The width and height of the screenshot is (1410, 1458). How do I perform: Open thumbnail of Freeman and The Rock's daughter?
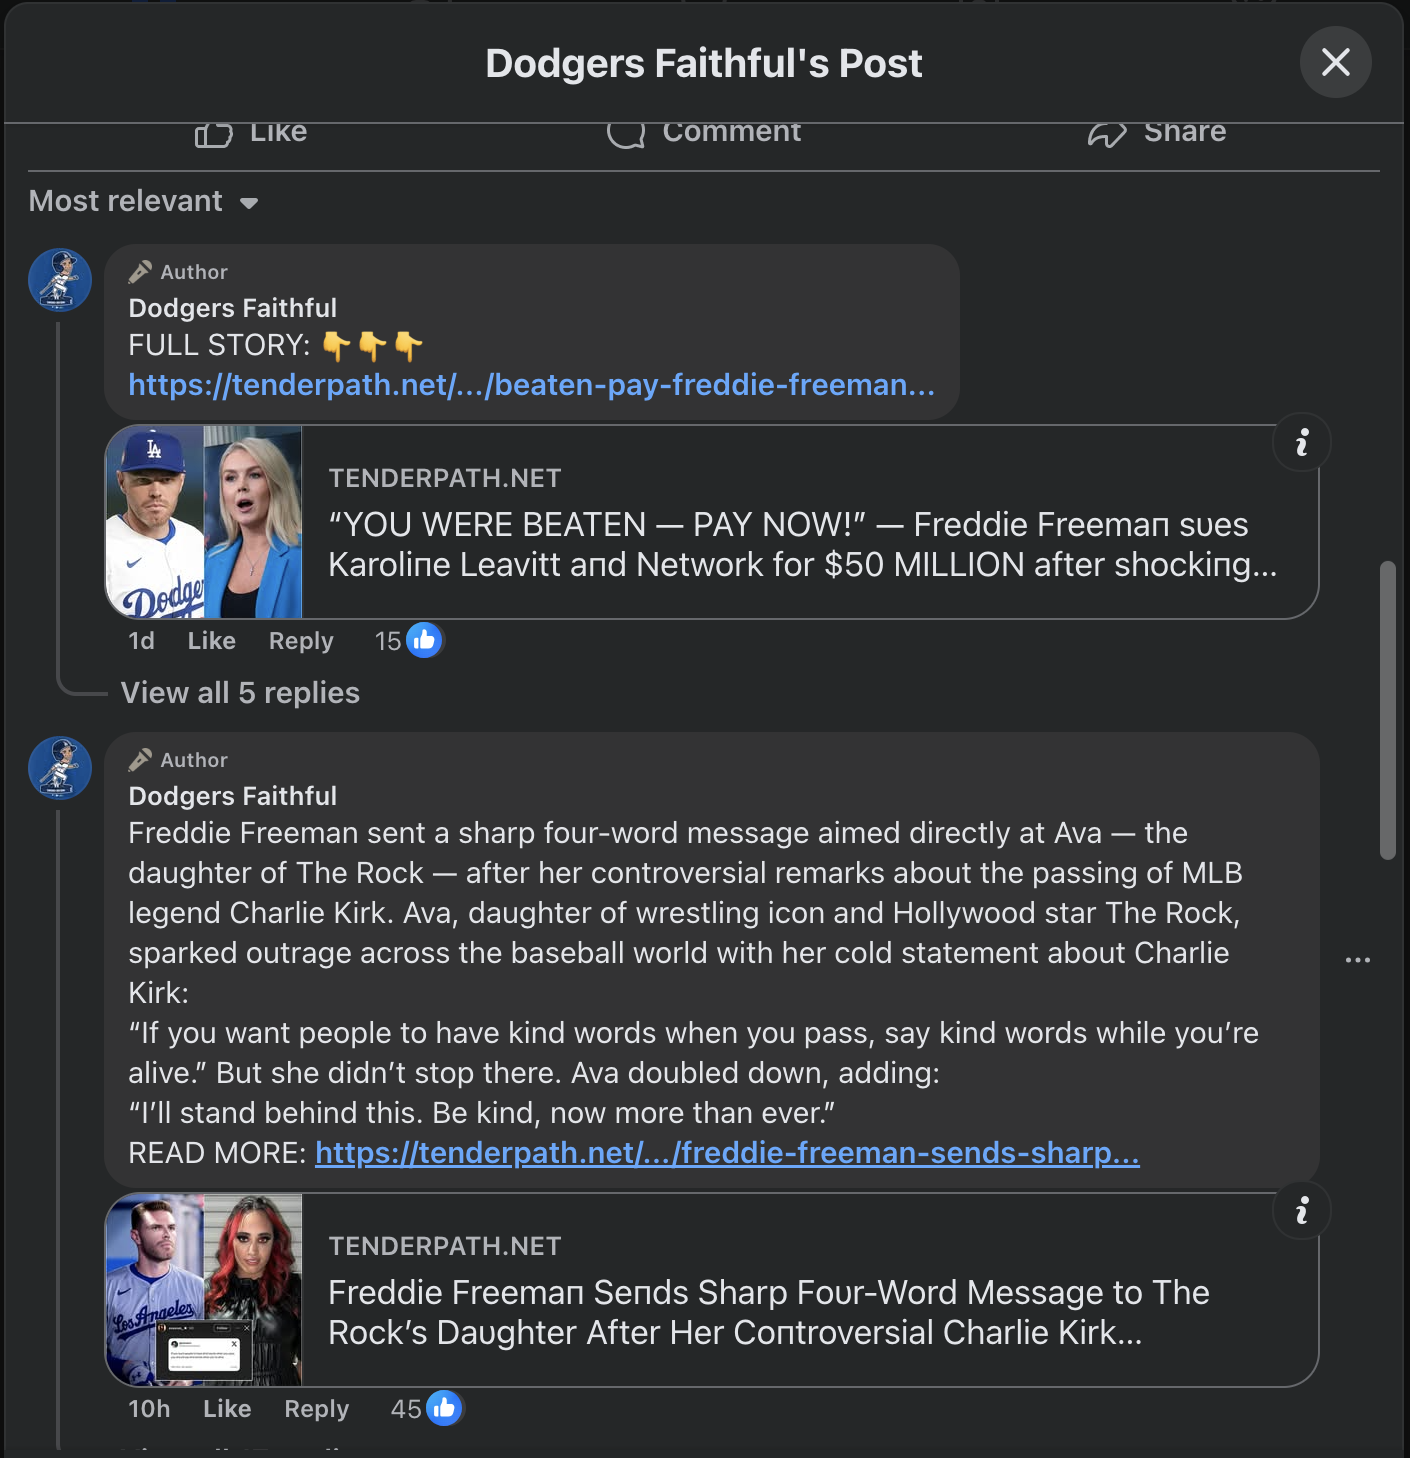[204, 1290]
